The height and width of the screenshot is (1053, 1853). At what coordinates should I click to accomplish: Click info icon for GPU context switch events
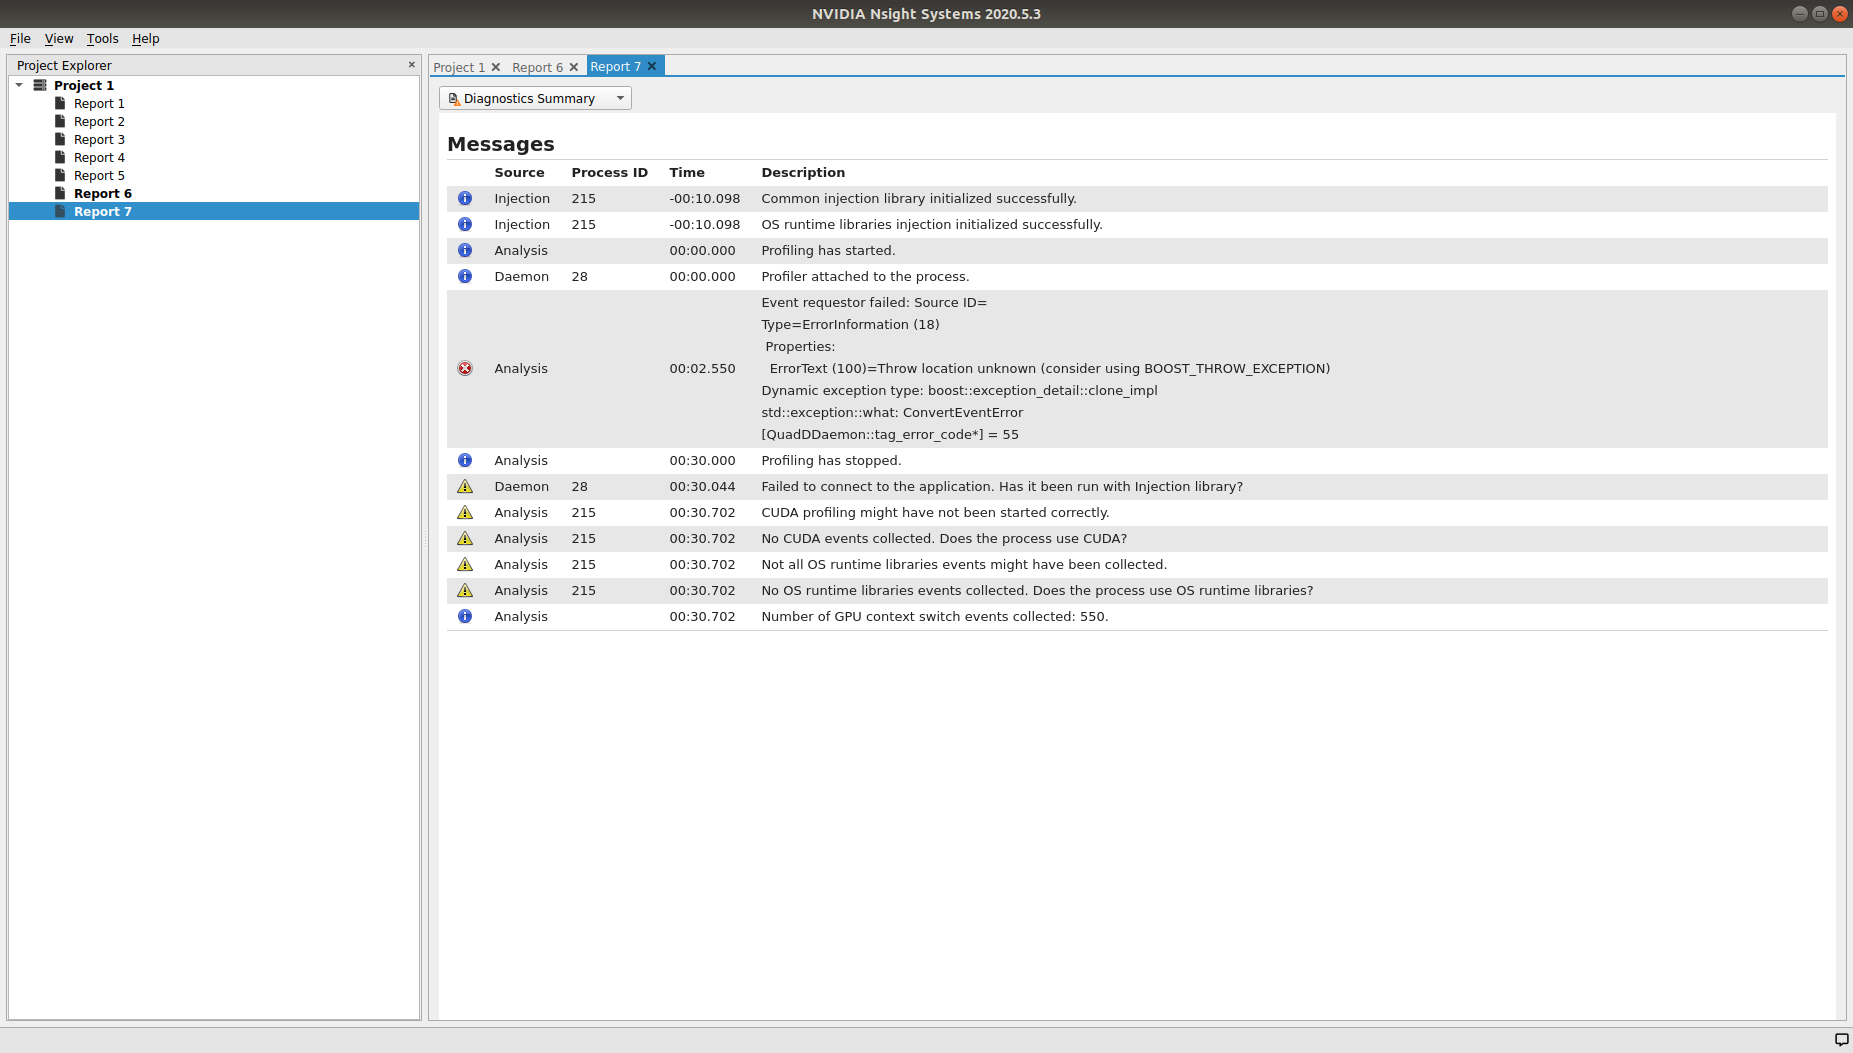click(465, 617)
